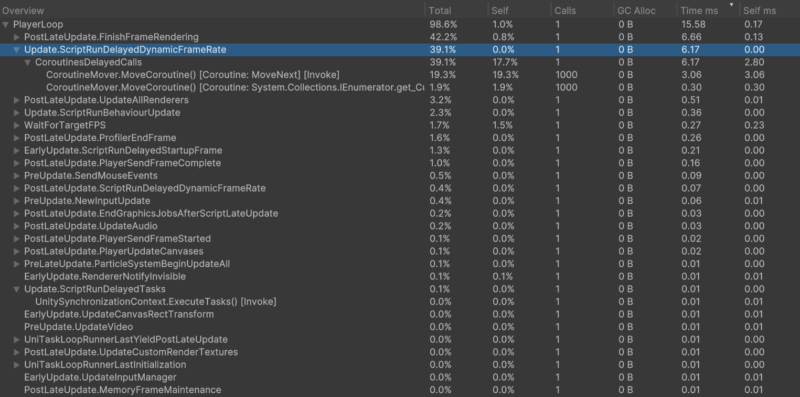Select PostLateUpdate.PlayerSendFrameComplete row
This screenshot has width=800, height=397.
400,163
